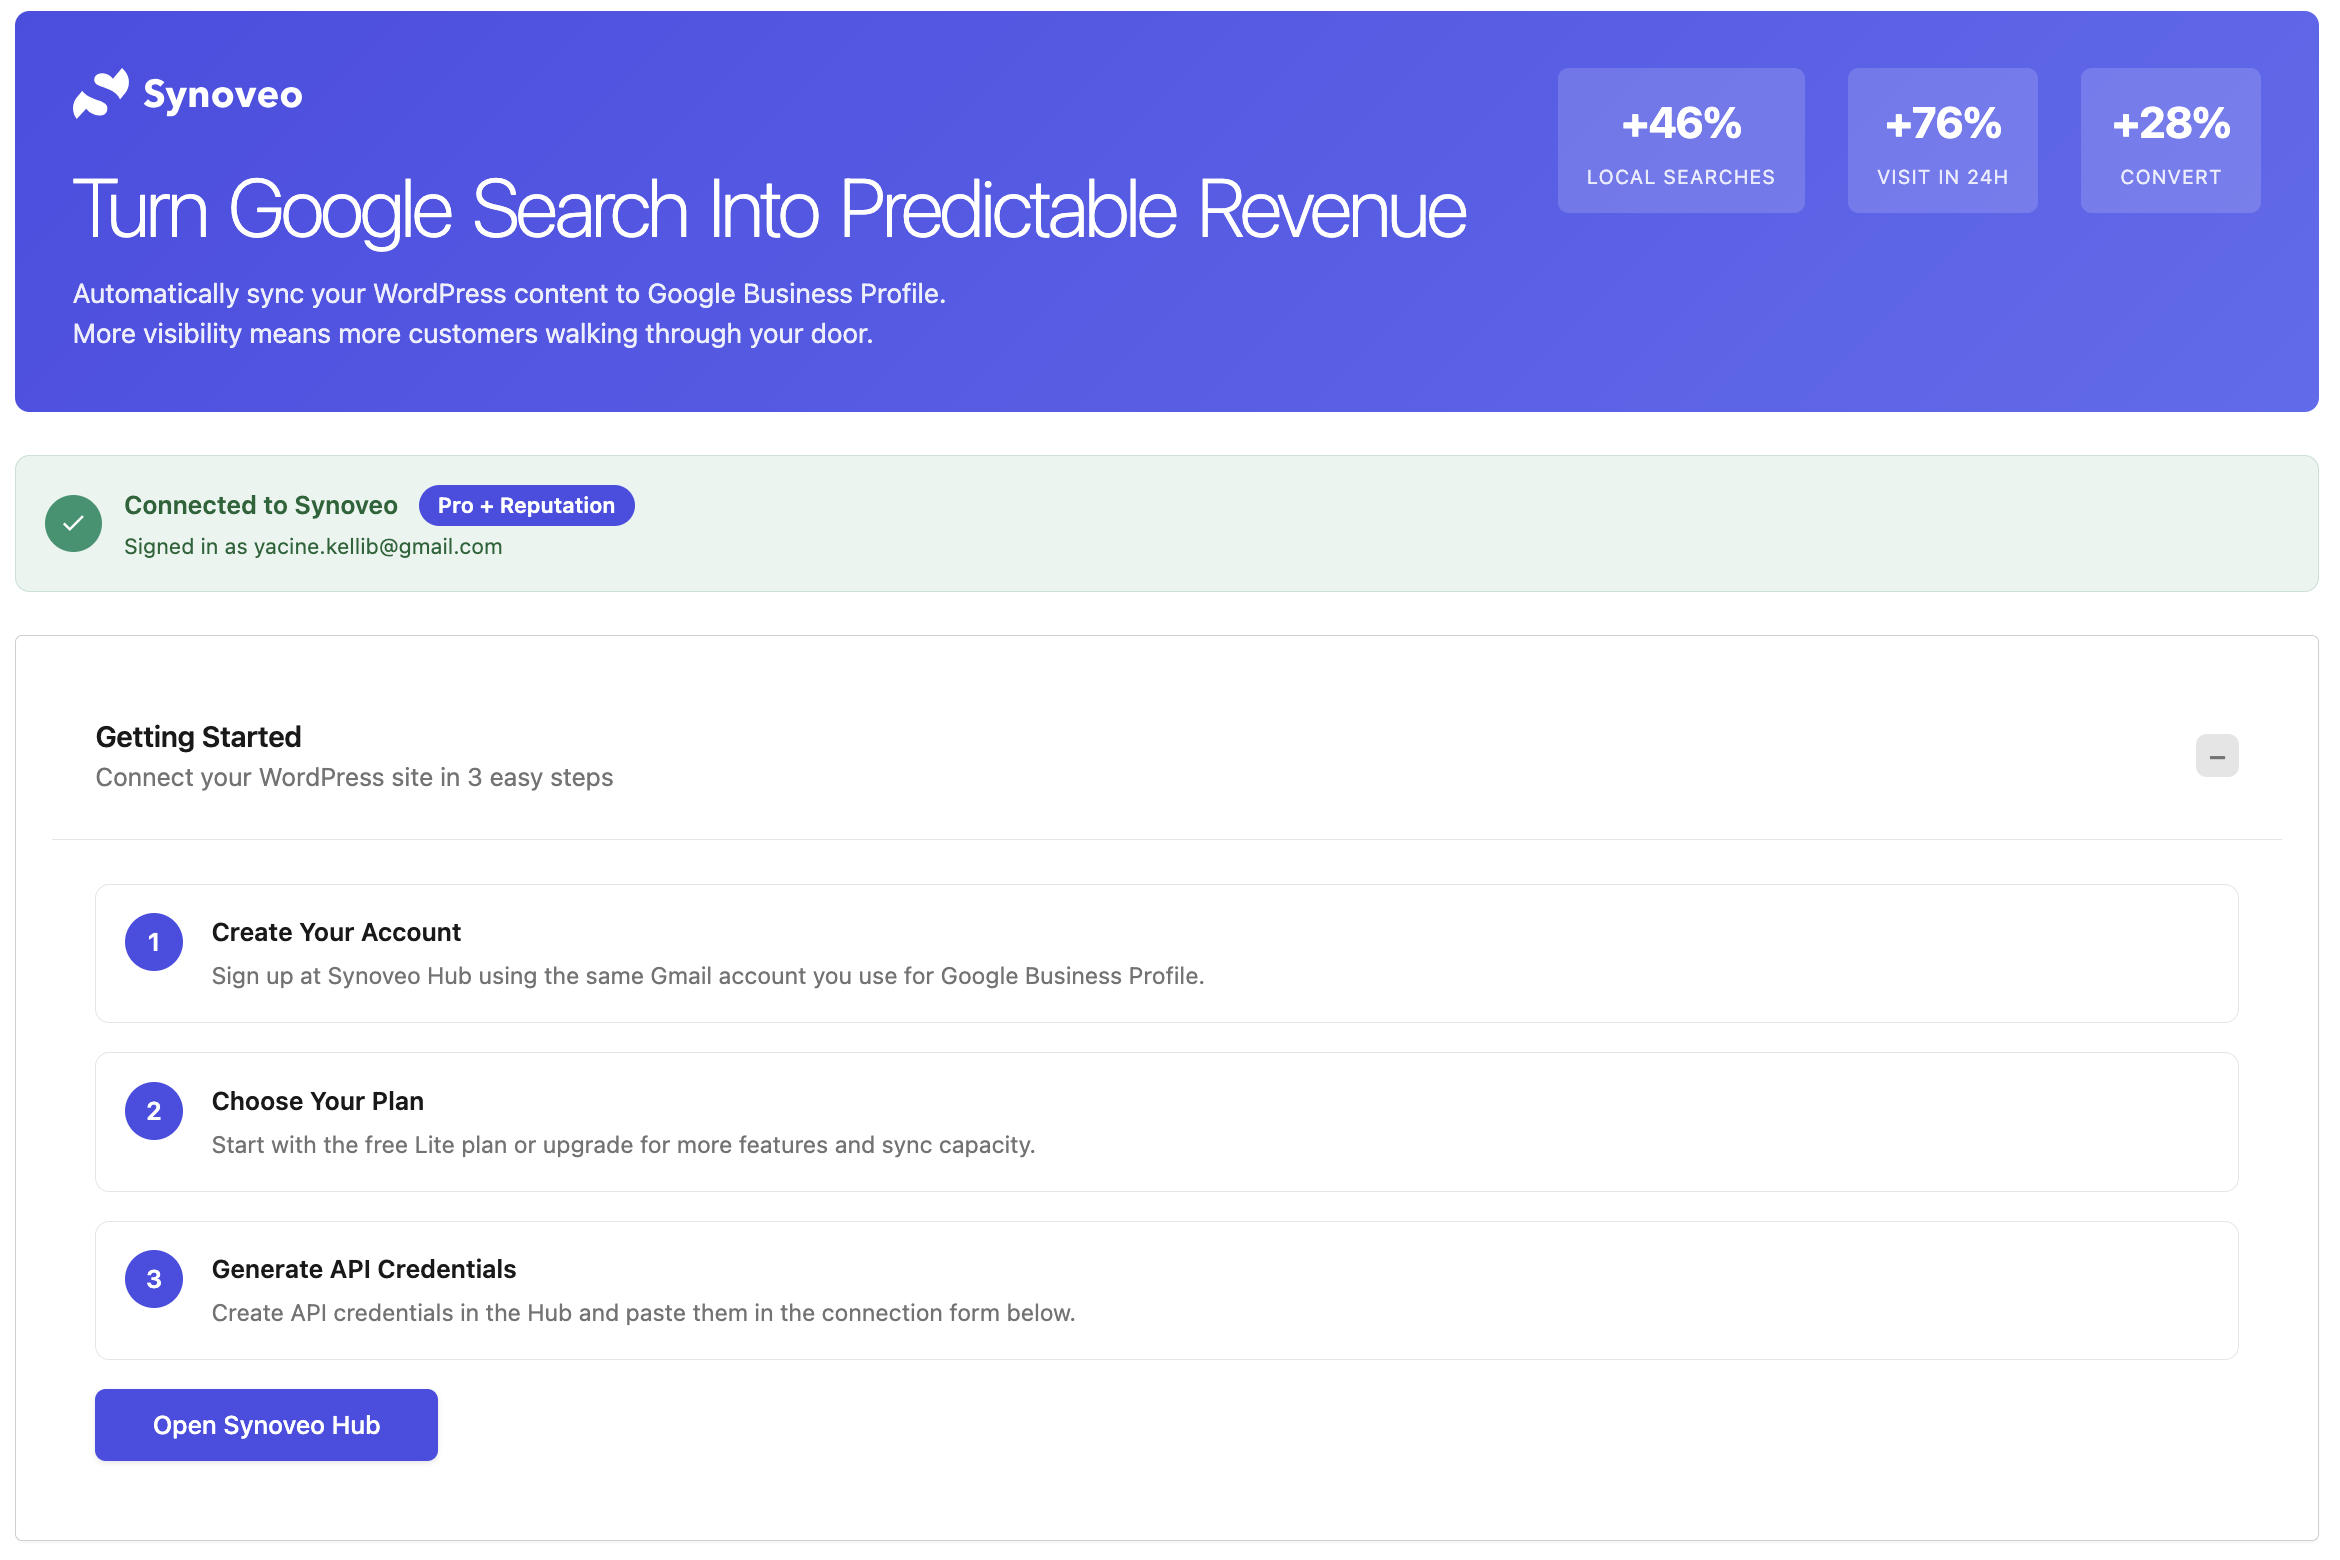Click the Generate API Credentials step title
The image size is (2340, 1560).
coord(364,1270)
